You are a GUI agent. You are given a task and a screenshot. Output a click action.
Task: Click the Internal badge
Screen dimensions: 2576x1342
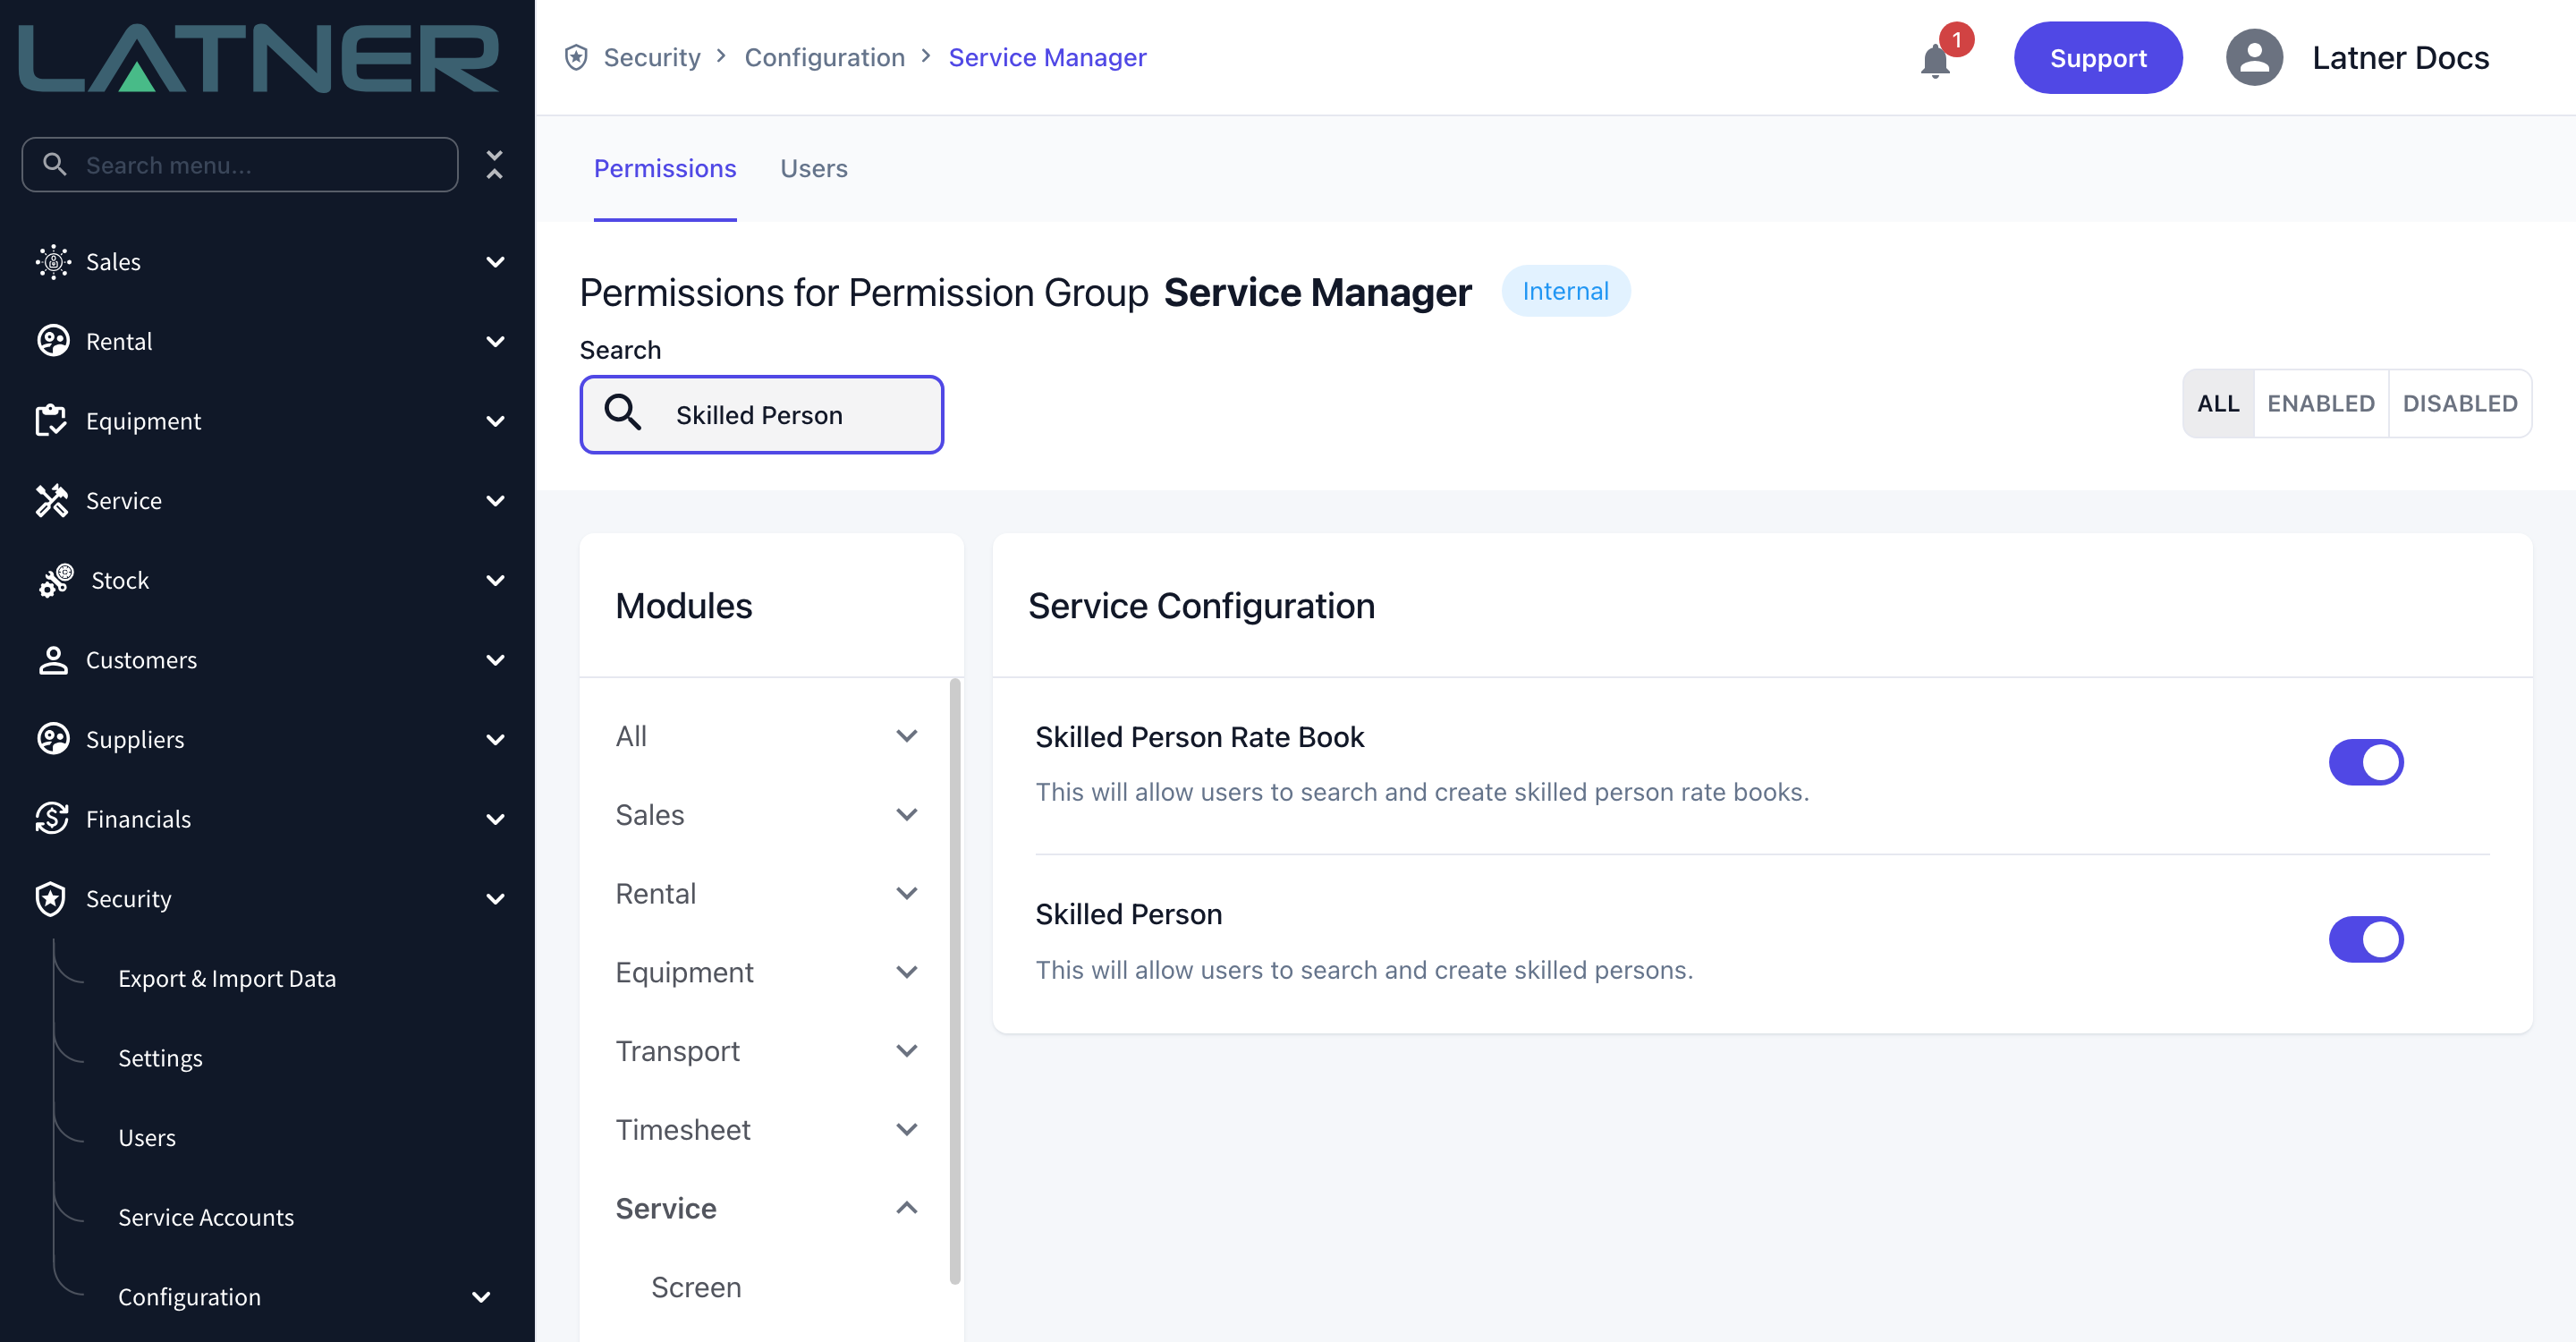click(1566, 291)
